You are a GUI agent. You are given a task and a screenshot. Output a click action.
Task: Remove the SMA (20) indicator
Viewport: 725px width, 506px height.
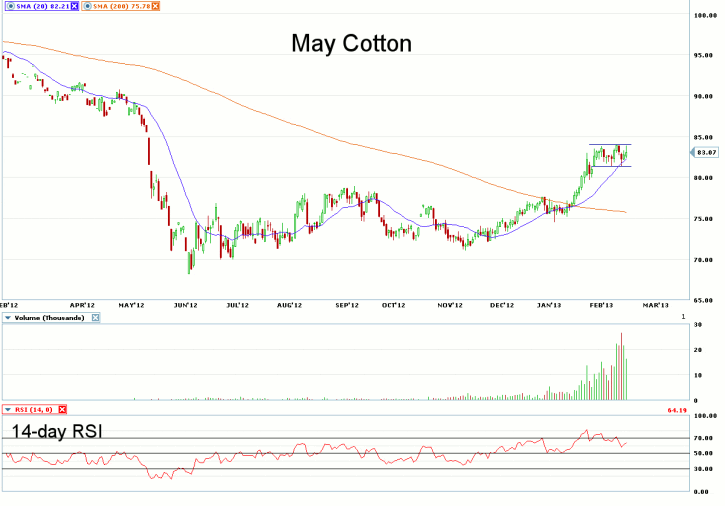73,6
